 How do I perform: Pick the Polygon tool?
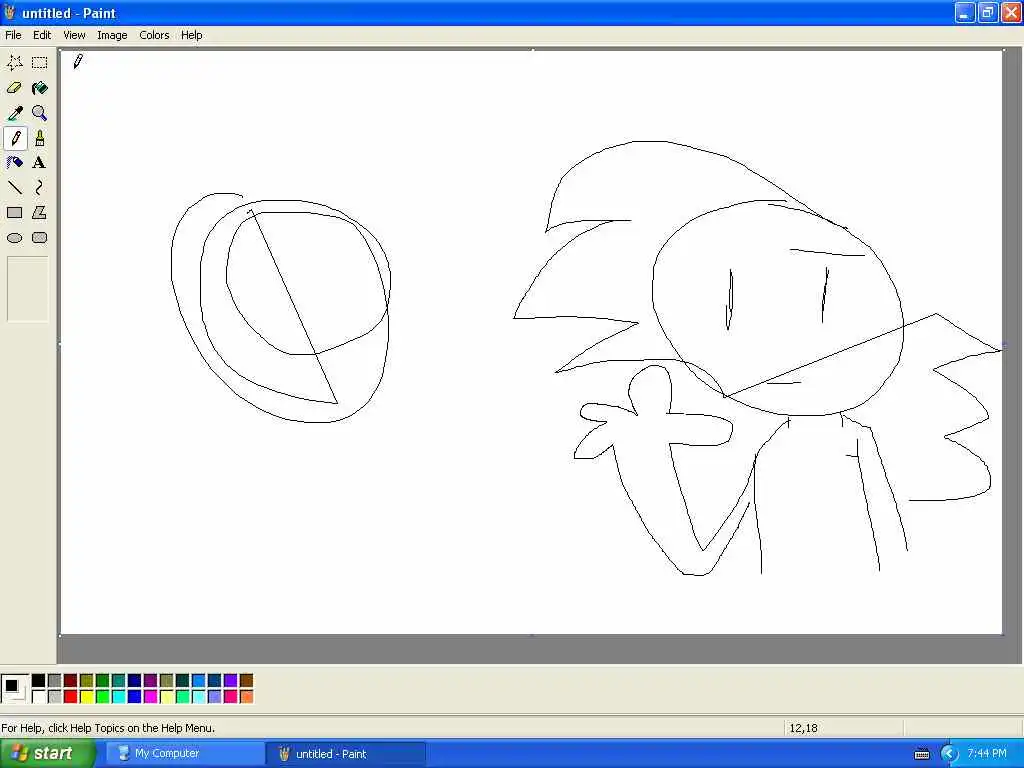tap(40, 213)
